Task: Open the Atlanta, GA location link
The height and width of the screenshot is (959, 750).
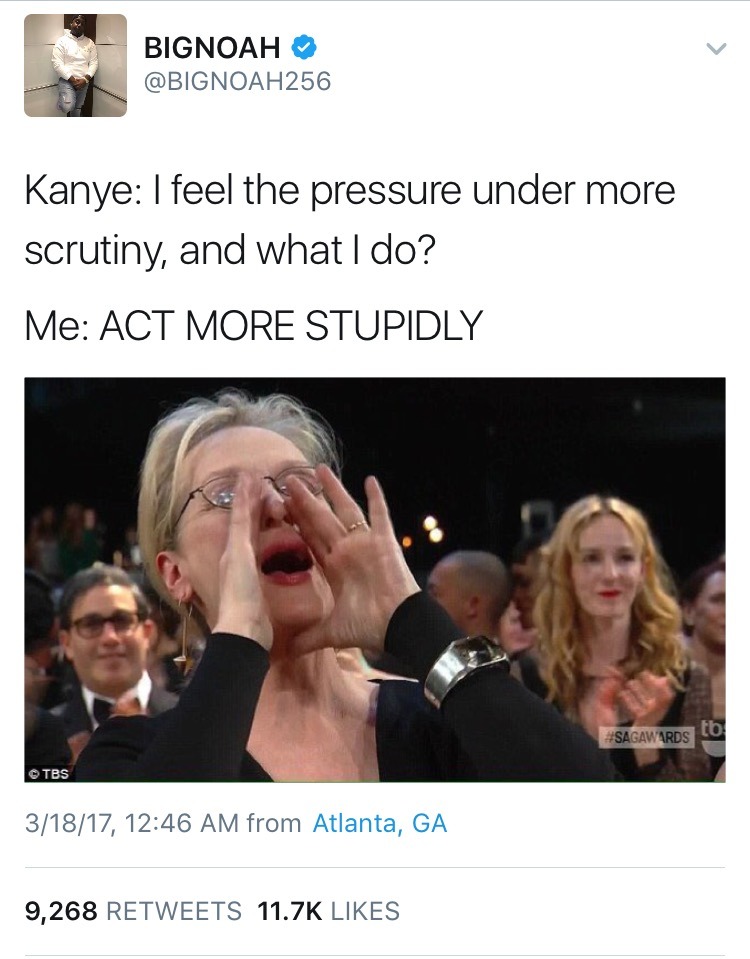Action: tap(380, 823)
